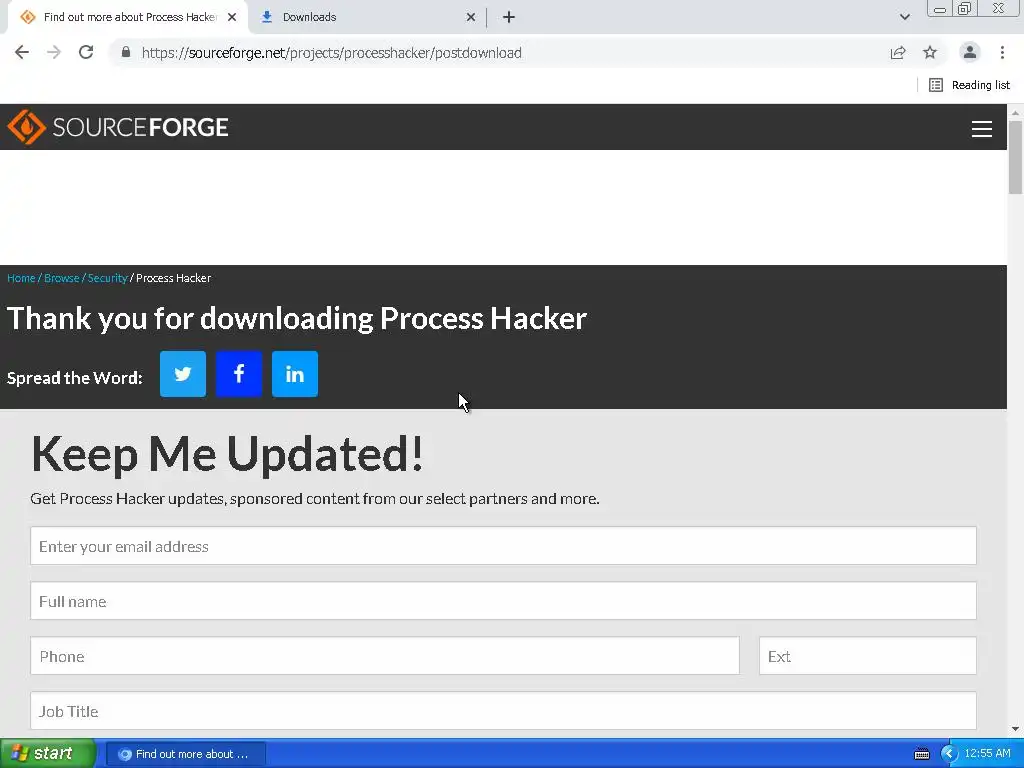Follow the Browse breadcrumb link

point(61,278)
